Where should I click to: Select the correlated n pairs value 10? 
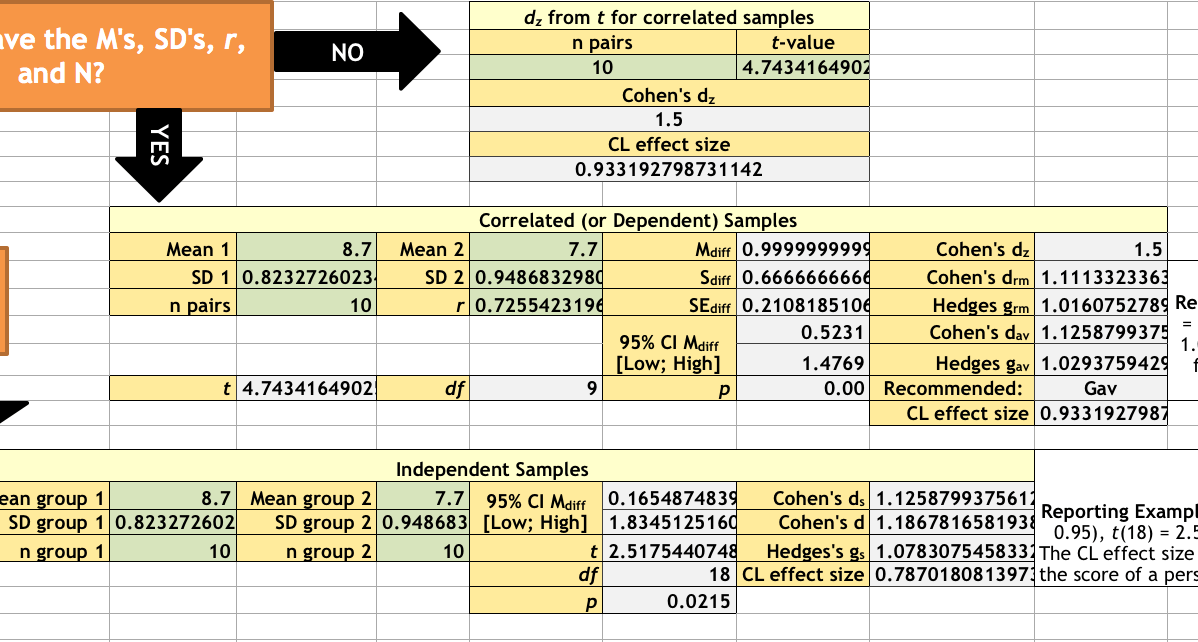pos(307,305)
